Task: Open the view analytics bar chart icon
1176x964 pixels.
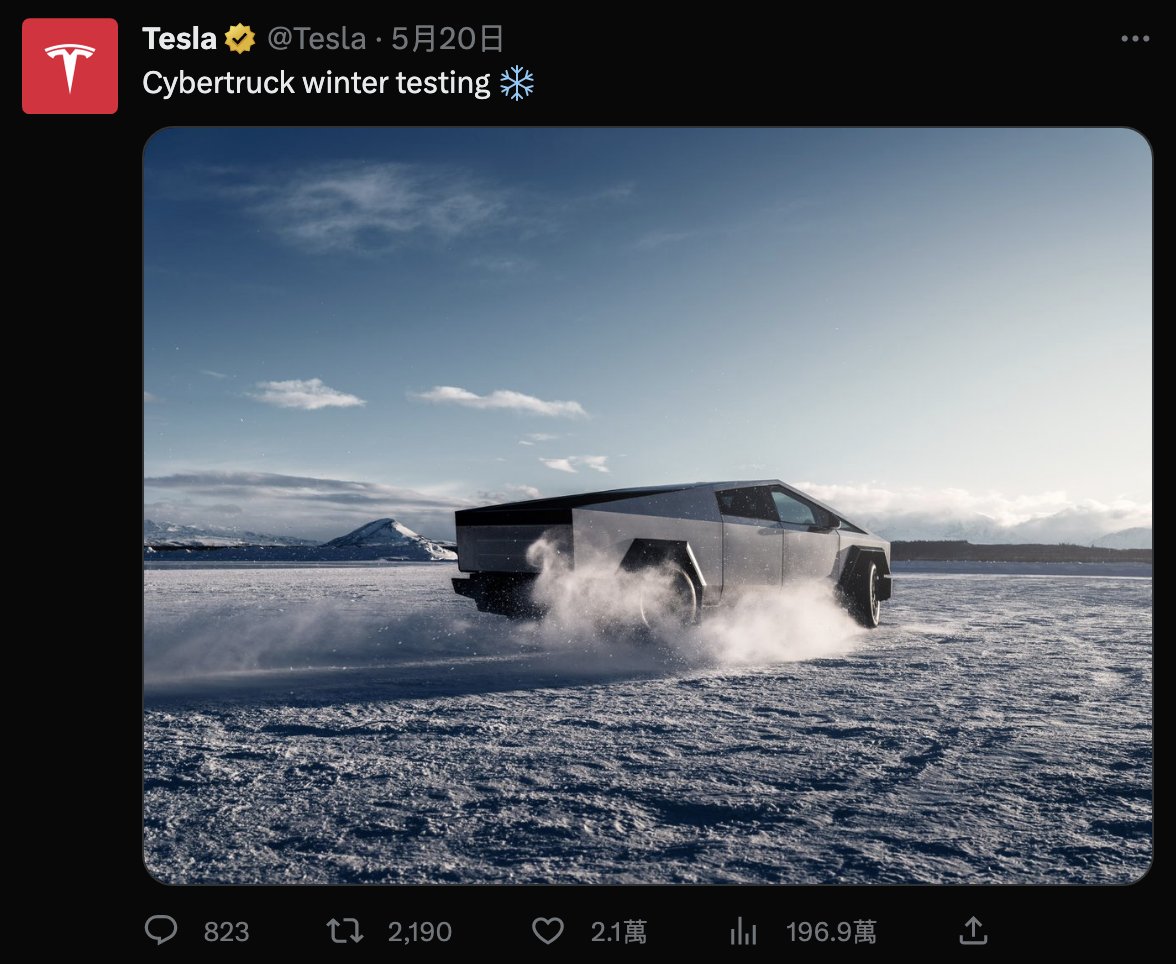Action: coord(743,932)
